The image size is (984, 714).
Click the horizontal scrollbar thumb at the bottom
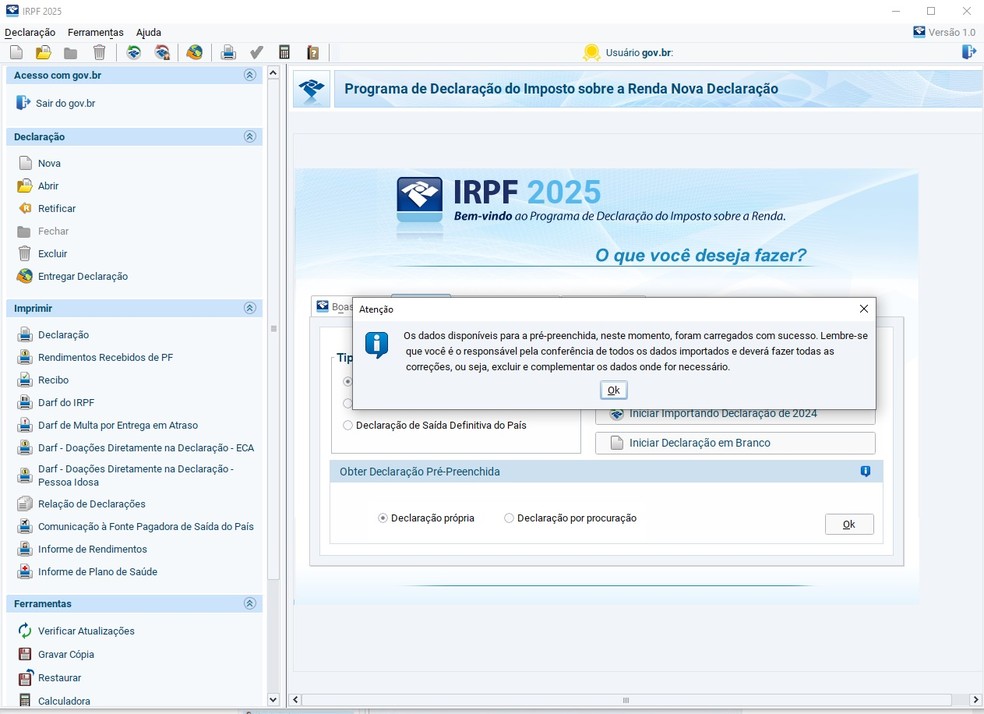[x=626, y=700]
